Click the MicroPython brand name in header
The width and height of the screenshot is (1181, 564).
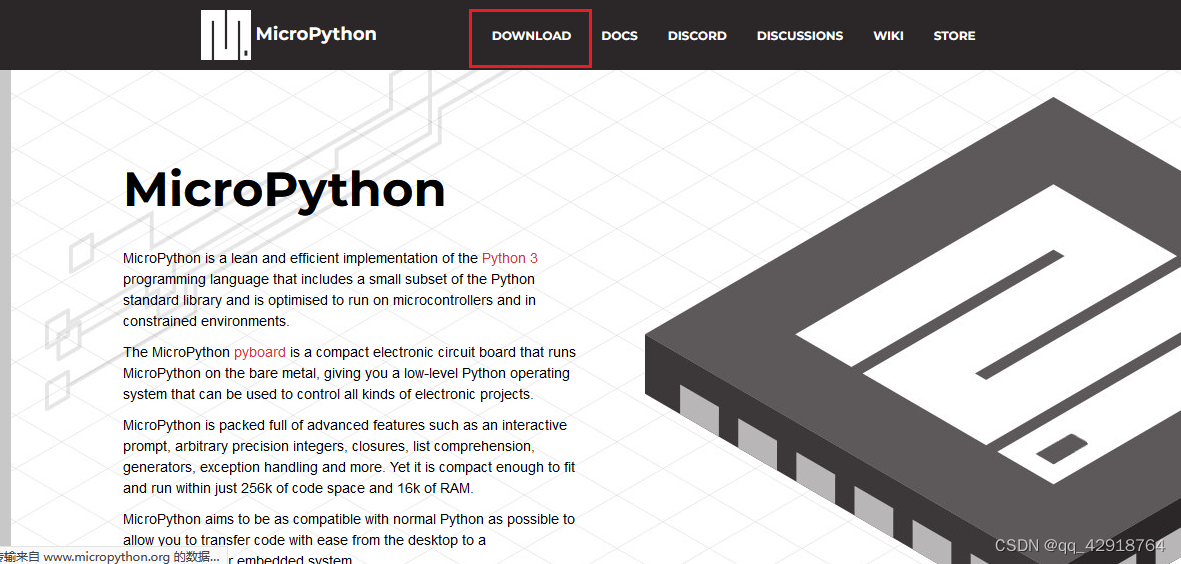coord(316,34)
